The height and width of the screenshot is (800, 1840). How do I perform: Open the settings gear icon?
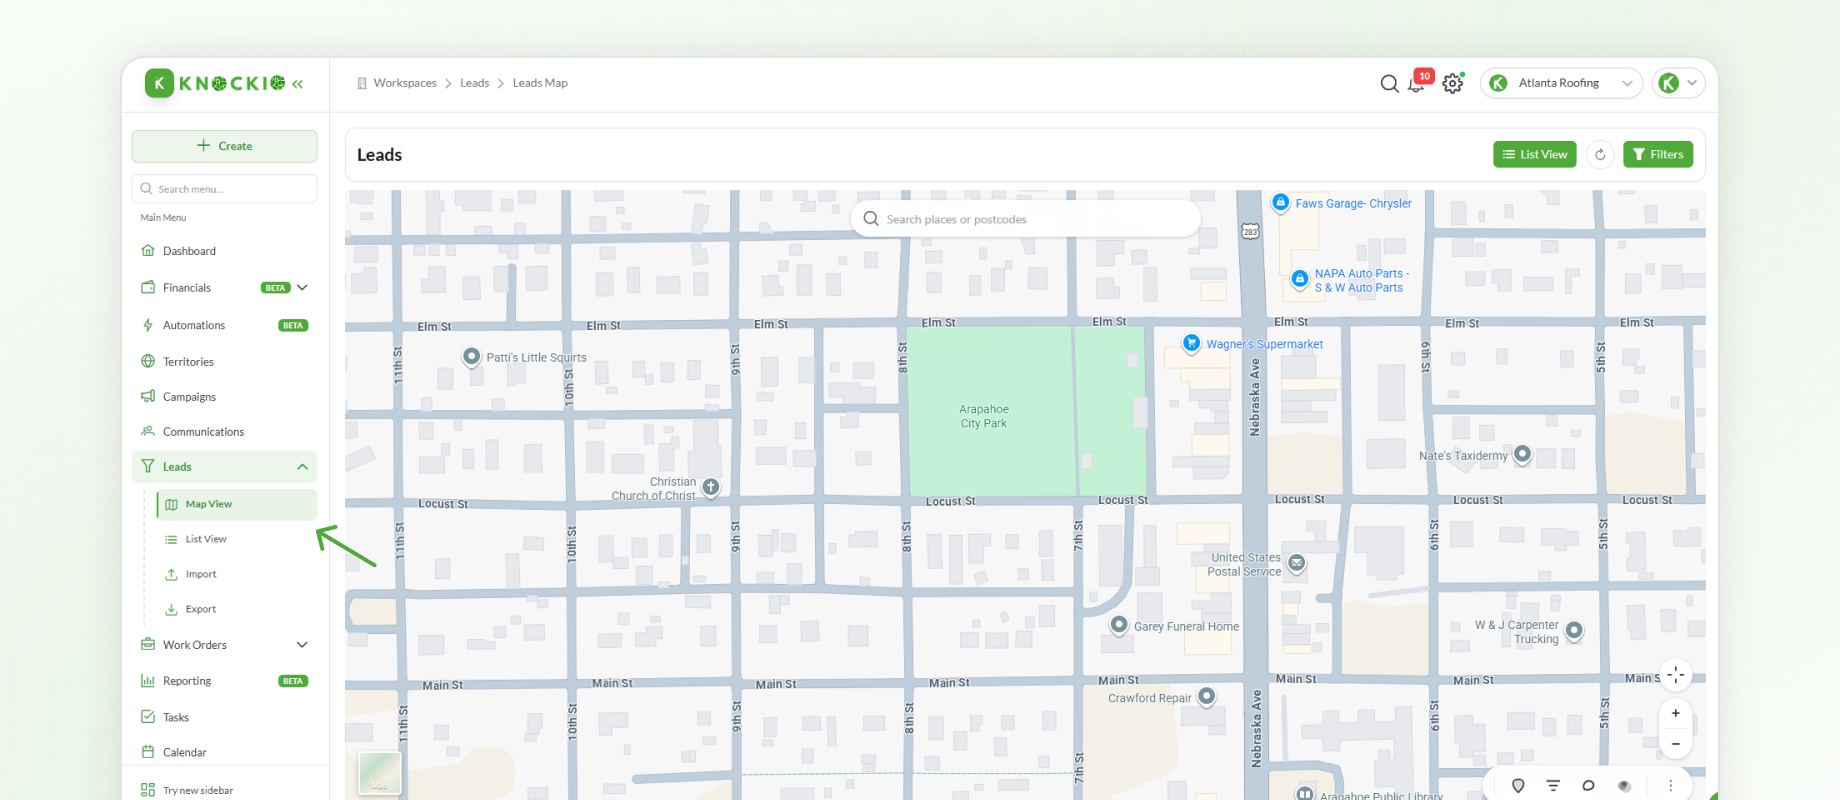pos(1453,84)
